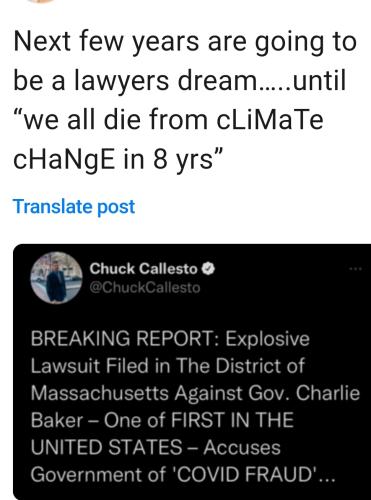
Task: Click the words Next few years
Action: point(106,42)
